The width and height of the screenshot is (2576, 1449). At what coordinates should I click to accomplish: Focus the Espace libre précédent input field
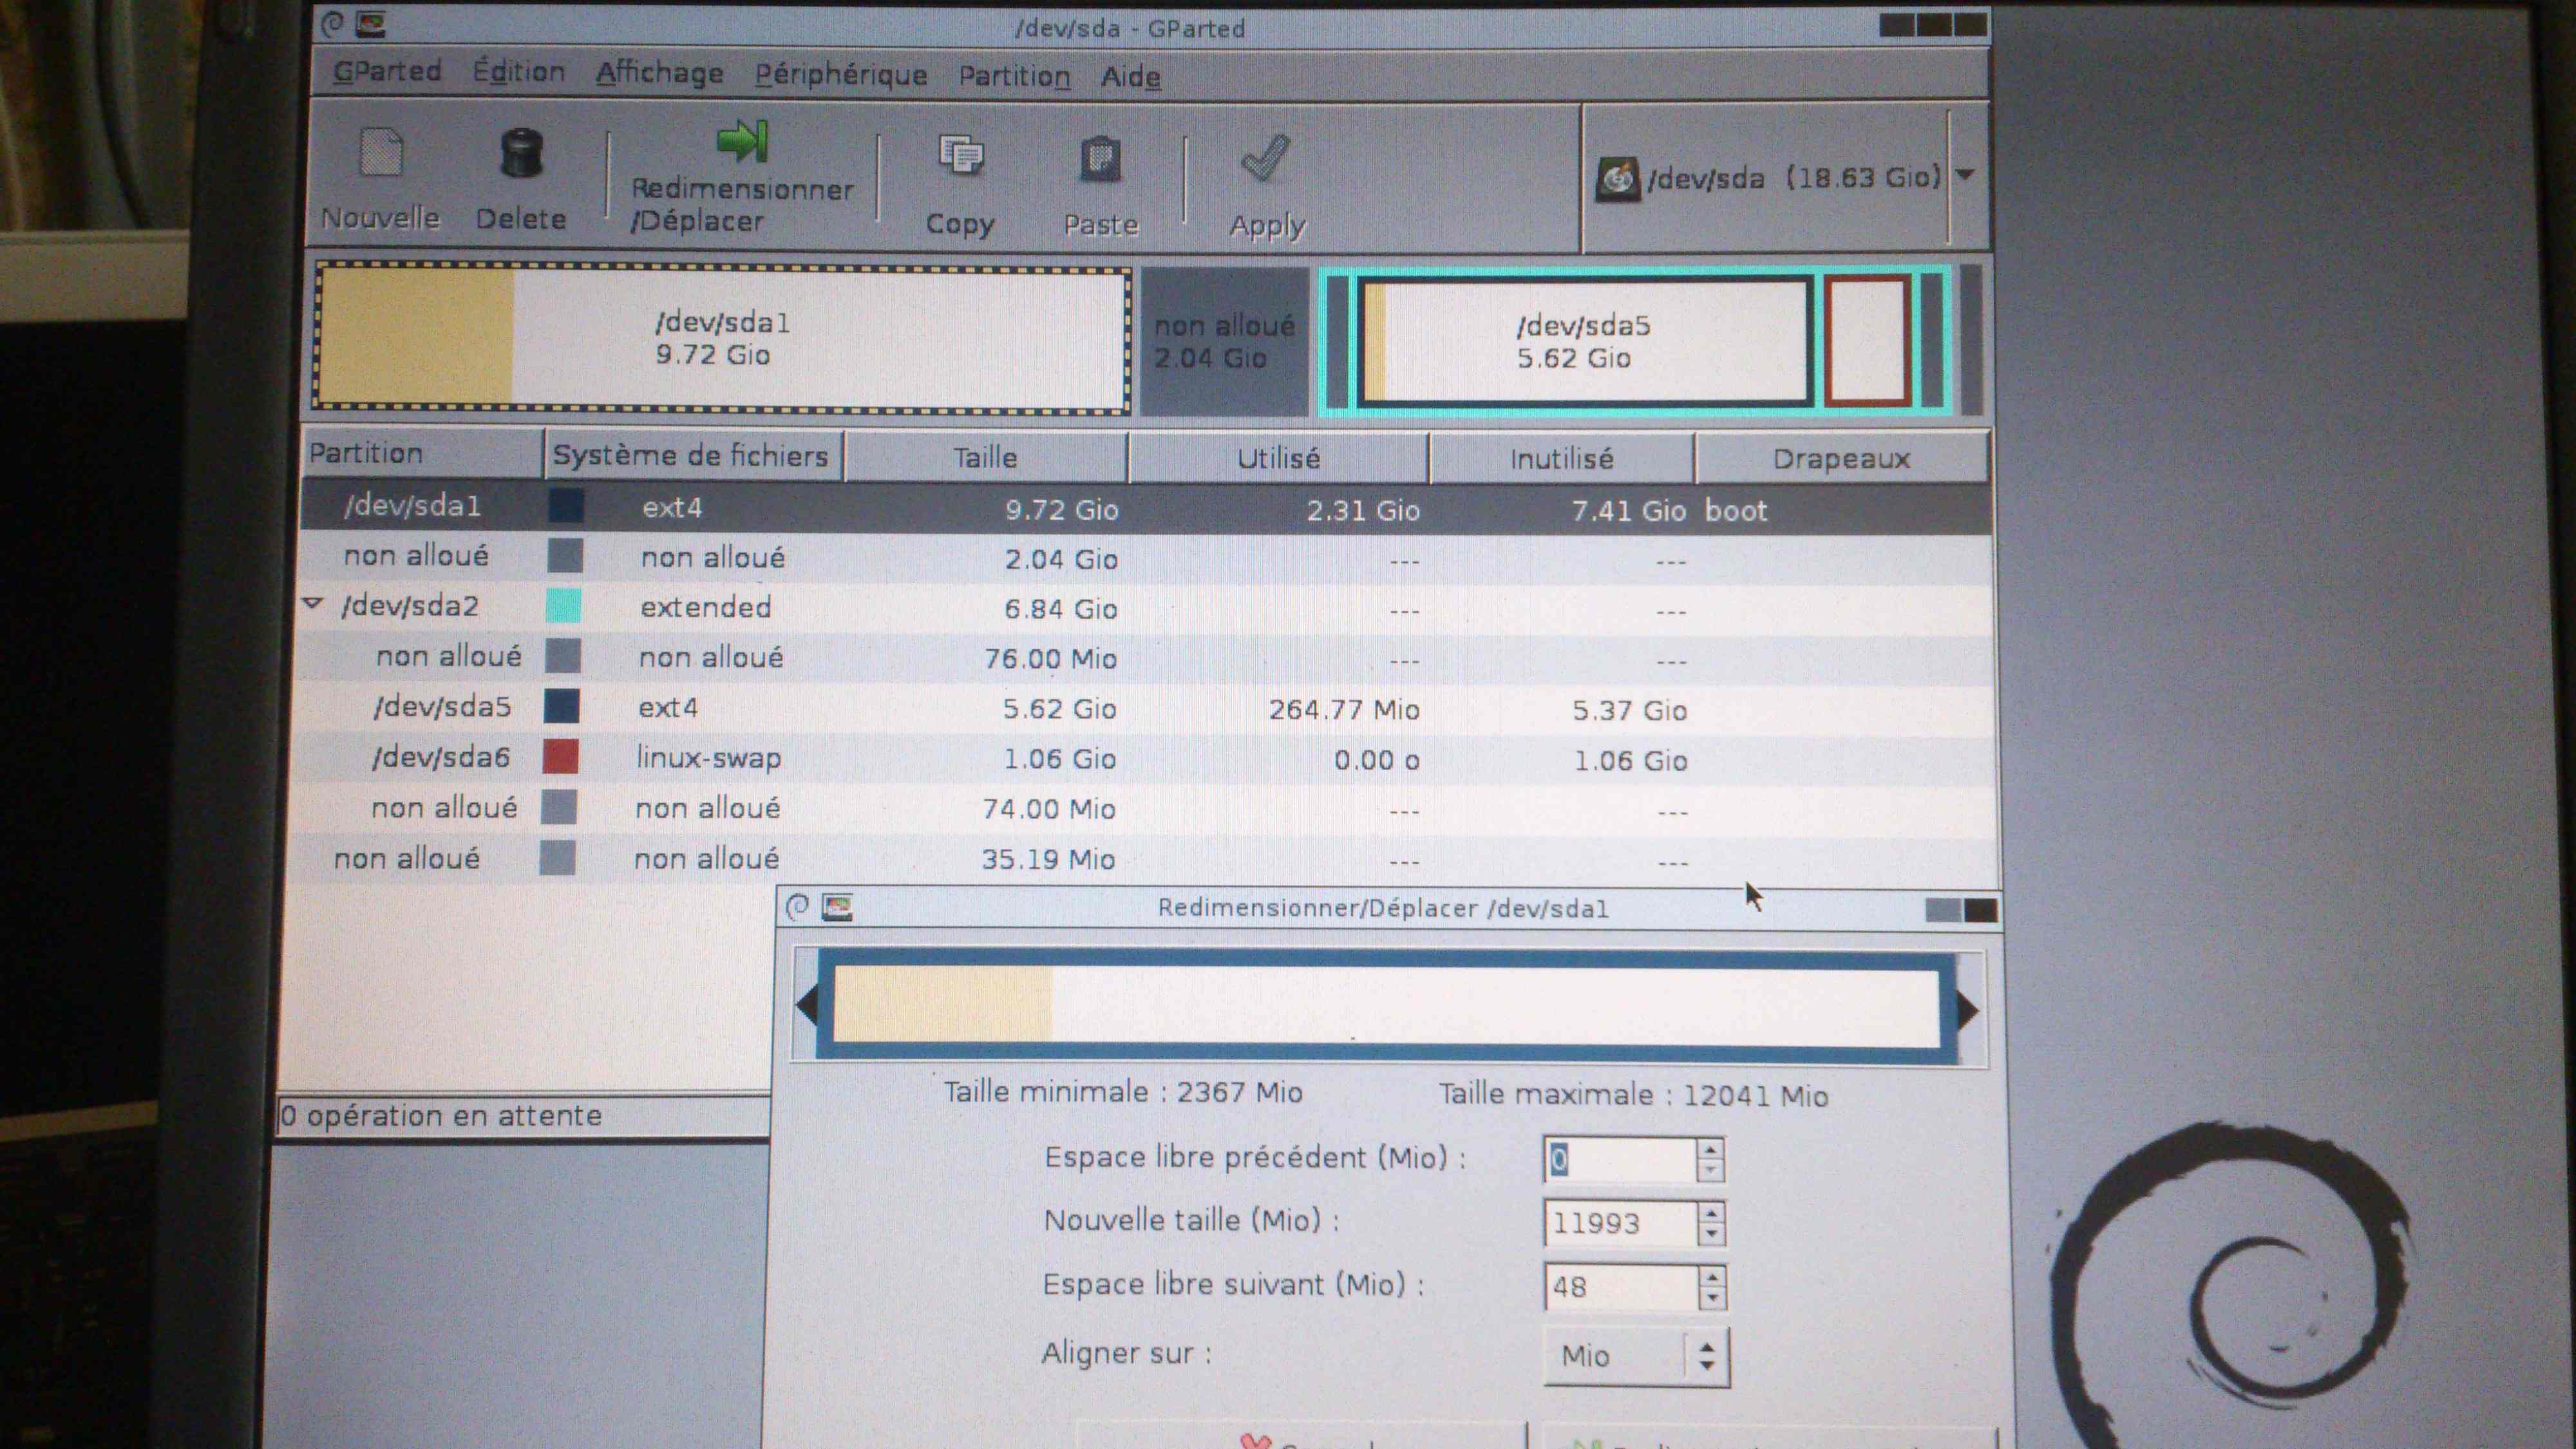pyautogui.click(x=1619, y=1160)
